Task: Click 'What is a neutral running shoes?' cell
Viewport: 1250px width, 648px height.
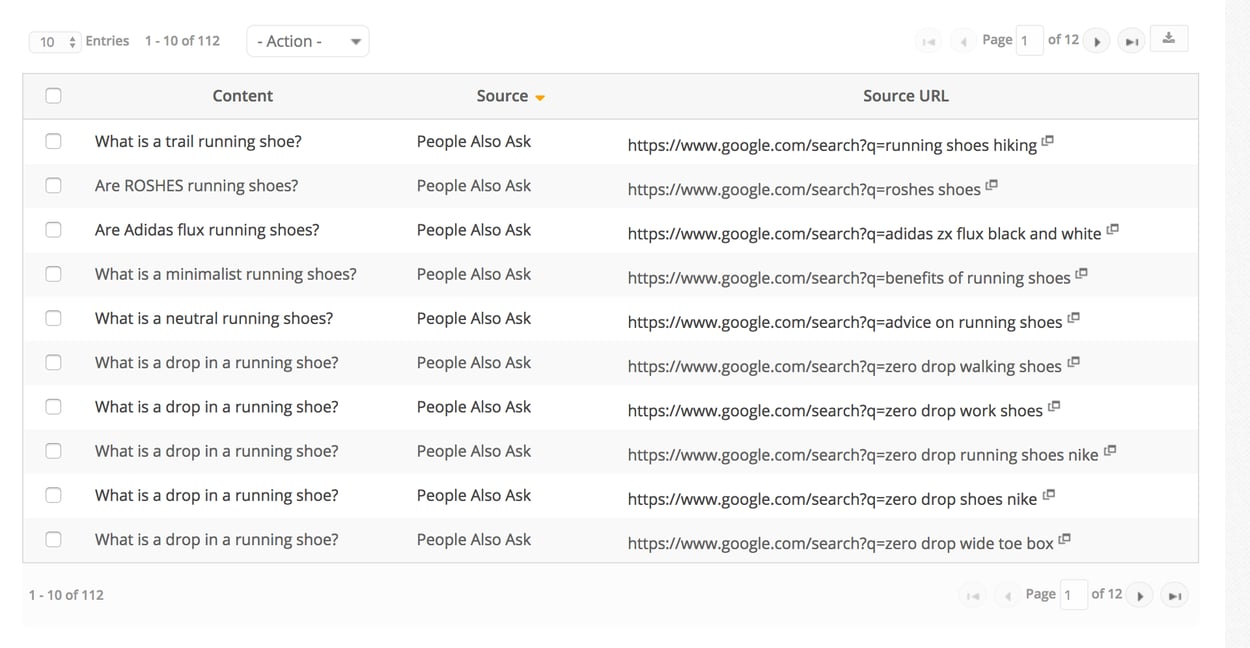Action: click(214, 318)
